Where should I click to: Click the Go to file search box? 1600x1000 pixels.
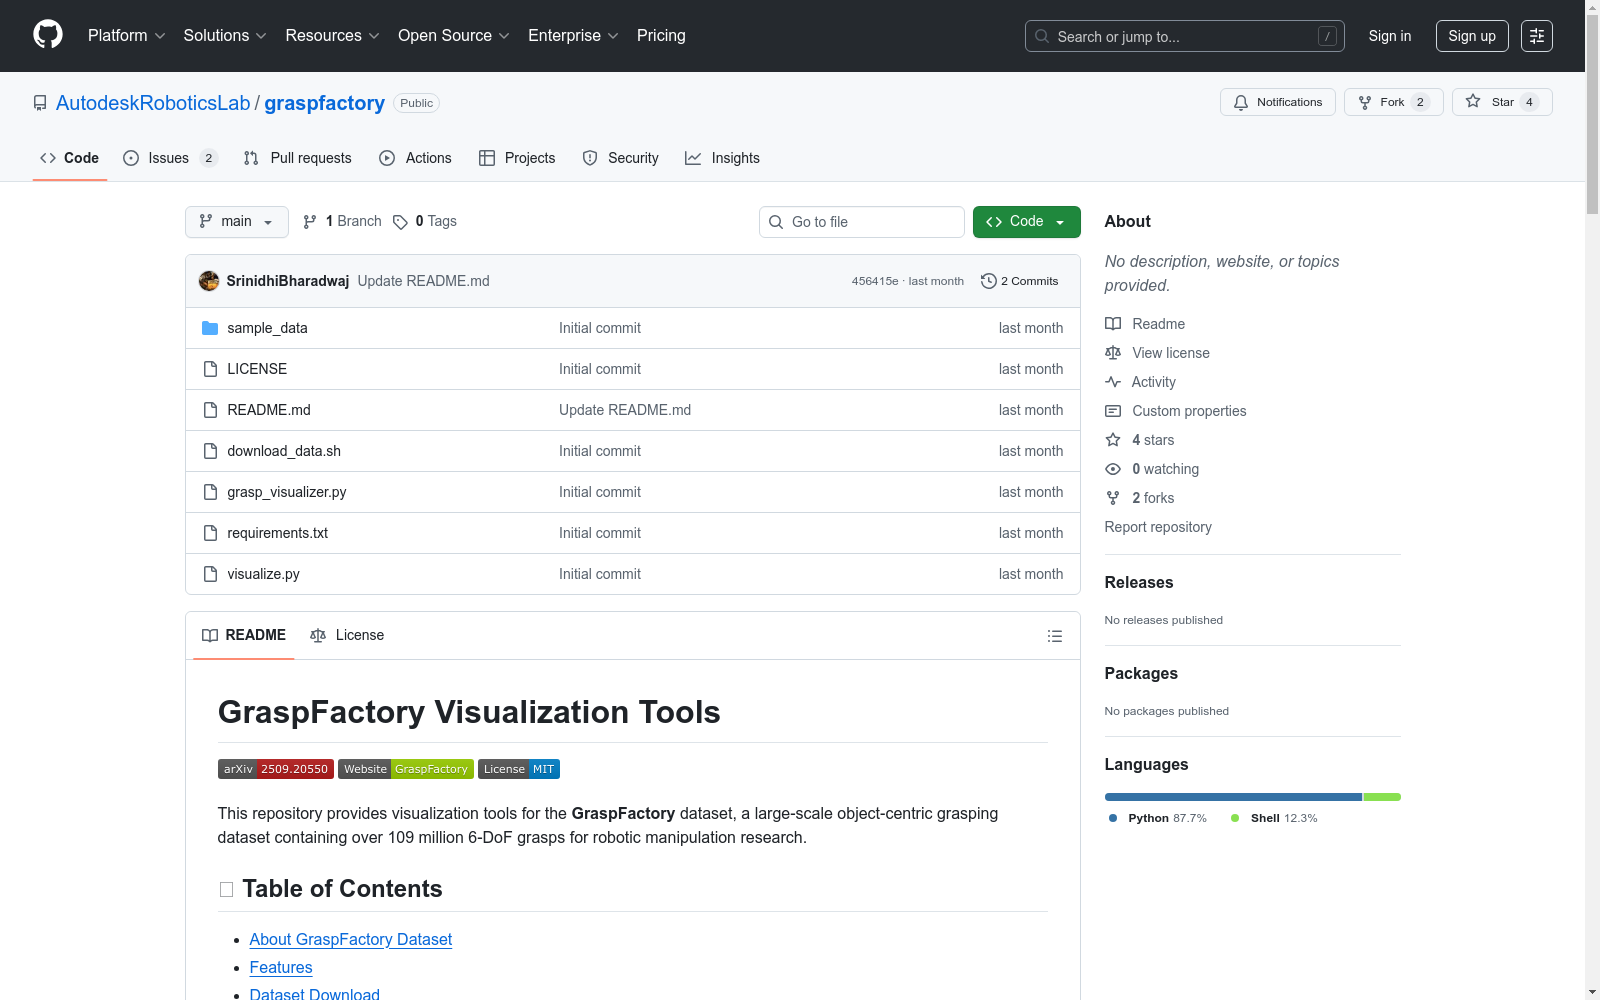(862, 222)
